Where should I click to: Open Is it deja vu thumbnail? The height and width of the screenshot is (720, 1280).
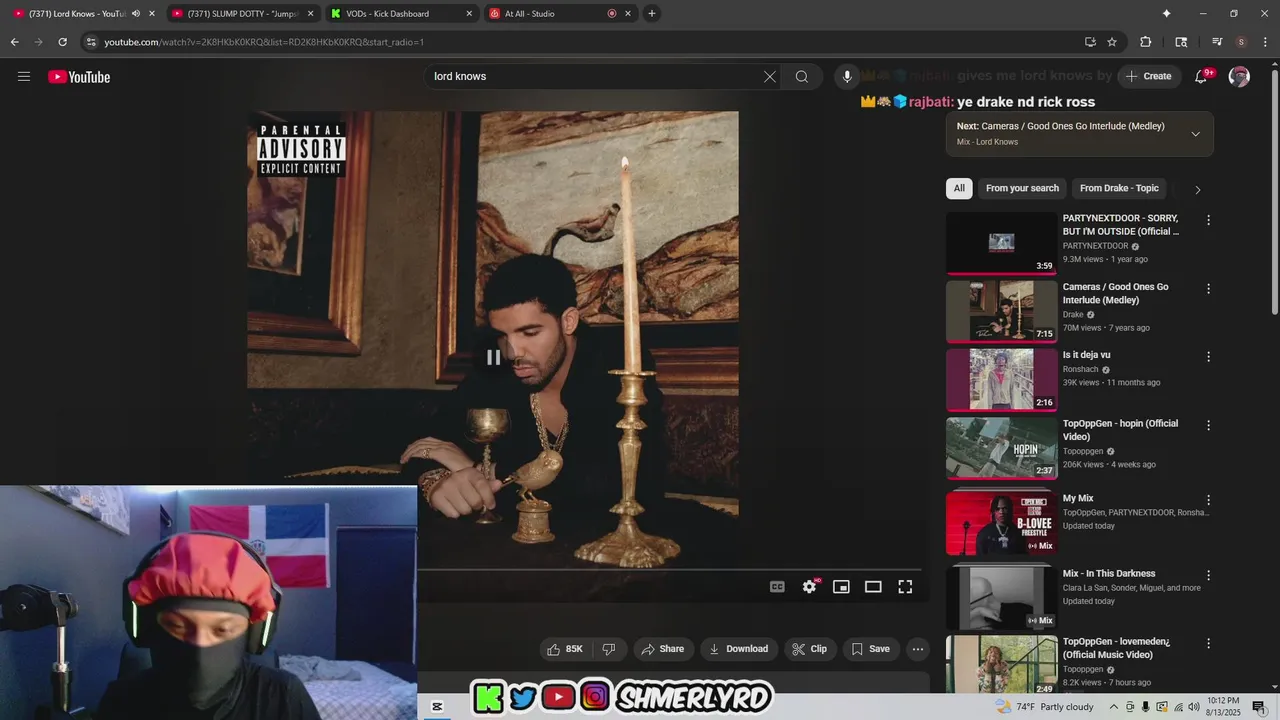tap(1001, 379)
